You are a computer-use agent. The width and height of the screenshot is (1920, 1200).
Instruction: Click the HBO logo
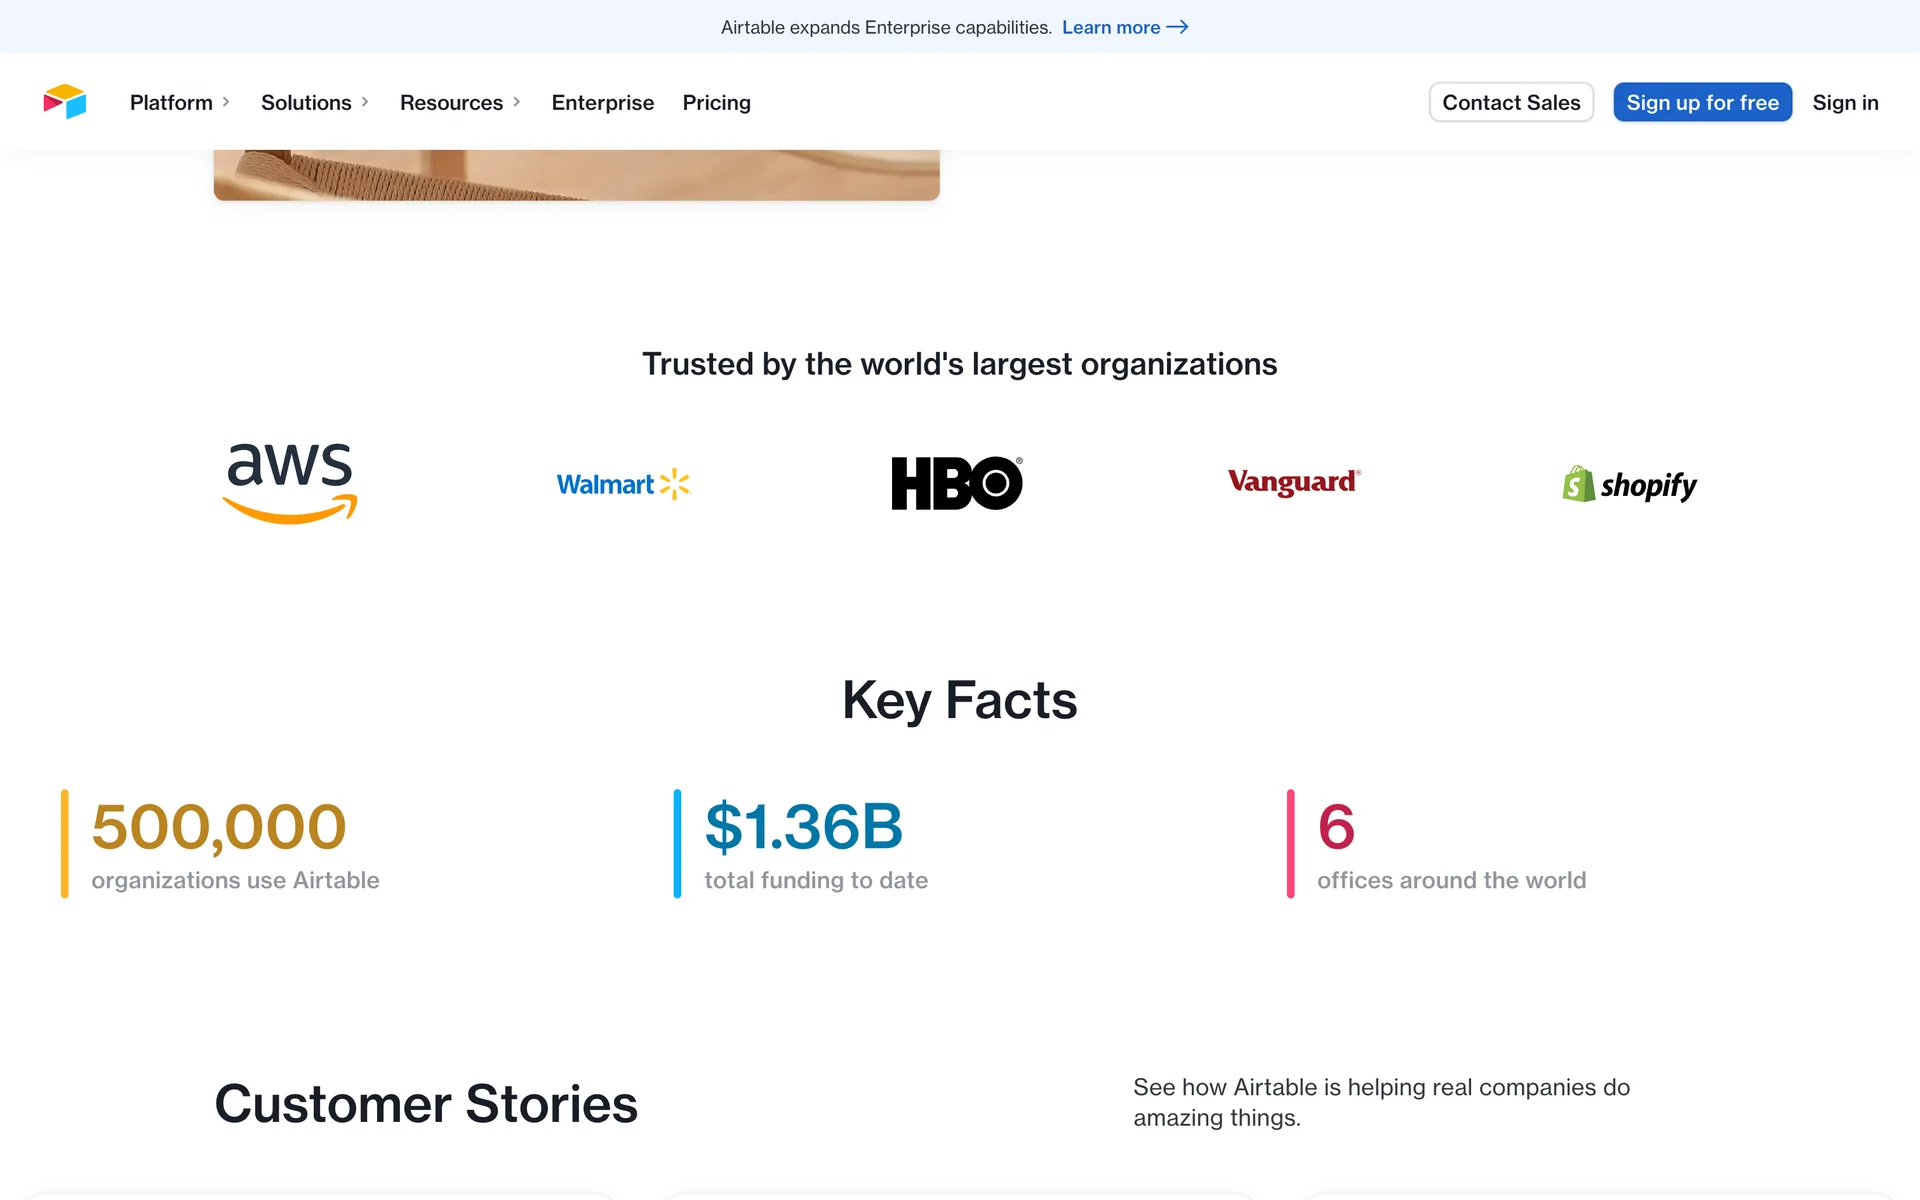point(957,483)
